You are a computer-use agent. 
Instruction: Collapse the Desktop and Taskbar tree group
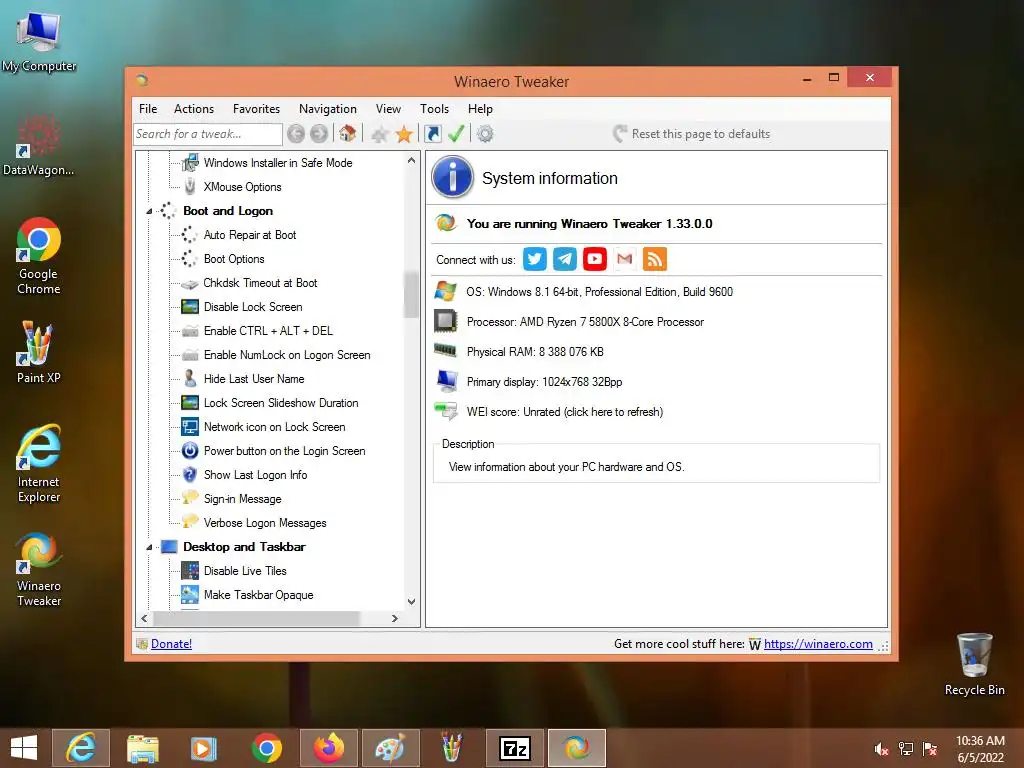(150, 547)
